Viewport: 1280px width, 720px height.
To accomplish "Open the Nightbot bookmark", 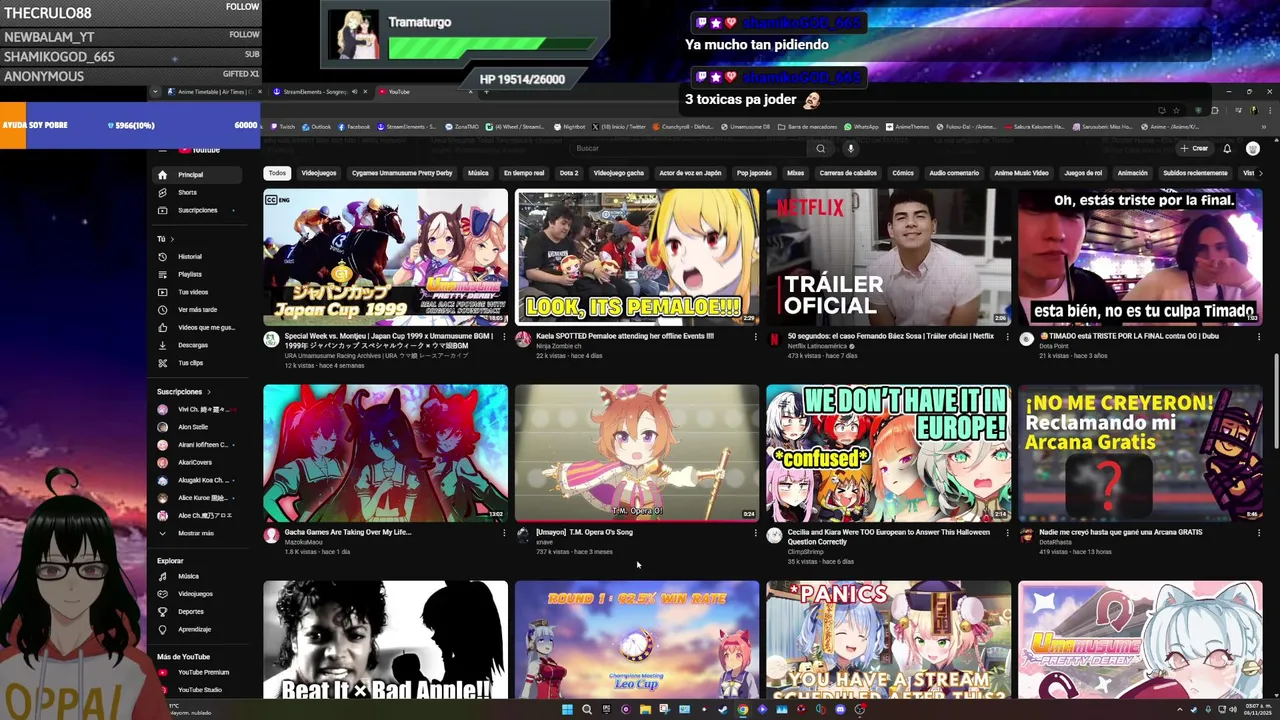I will pos(569,127).
